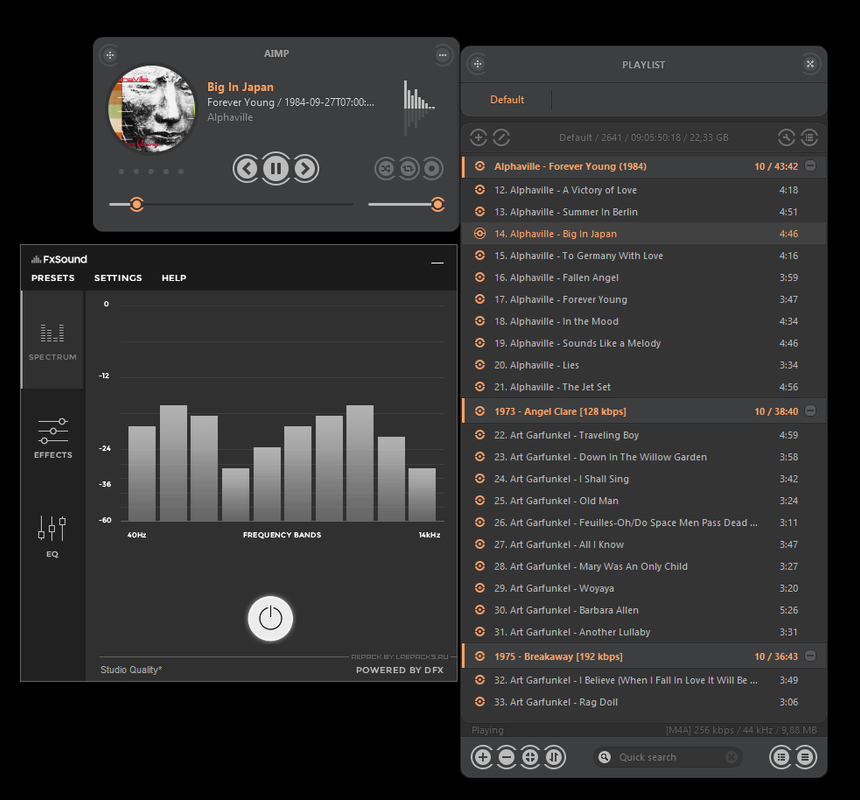
Task: Click the magnifier icon in Quick search
Action: click(604, 757)
